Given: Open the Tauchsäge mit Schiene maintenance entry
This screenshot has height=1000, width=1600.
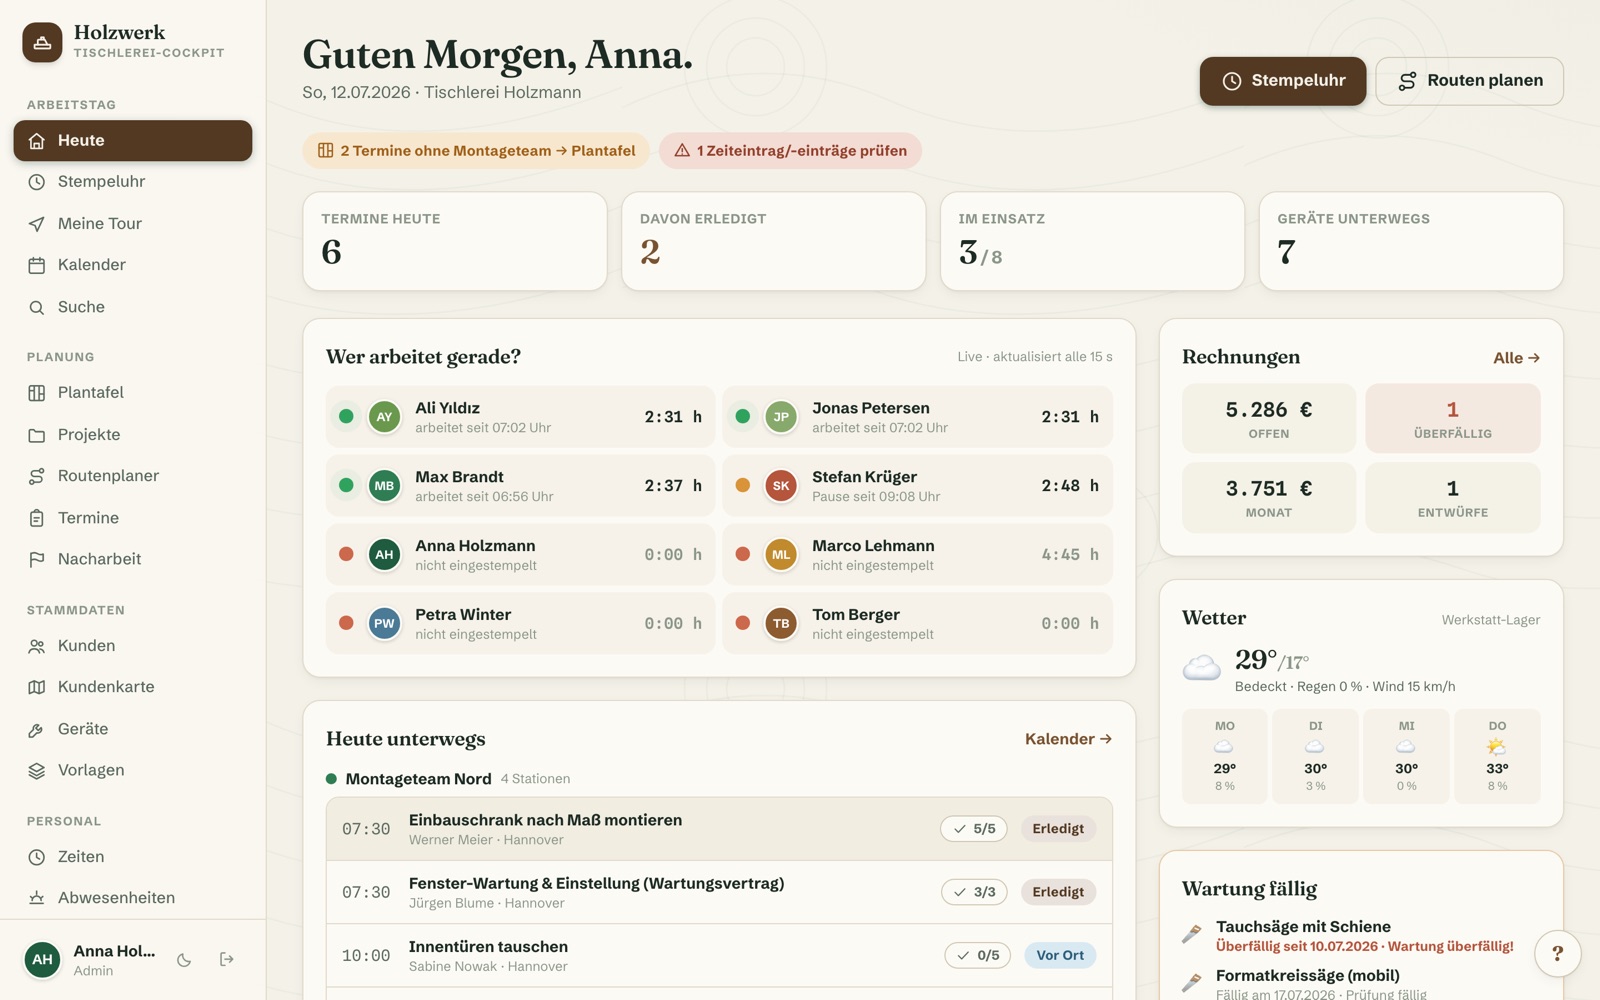Looking at the screenshot, I should 1361,936.
